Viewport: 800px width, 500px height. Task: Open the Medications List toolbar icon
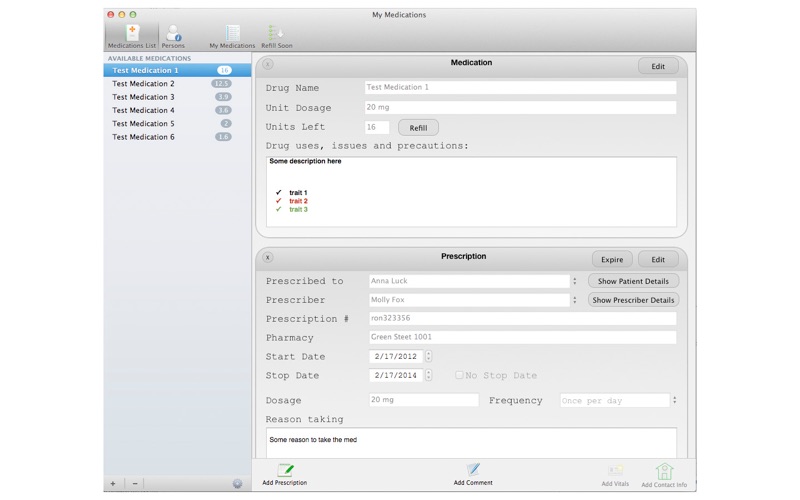tap(131, 35)
